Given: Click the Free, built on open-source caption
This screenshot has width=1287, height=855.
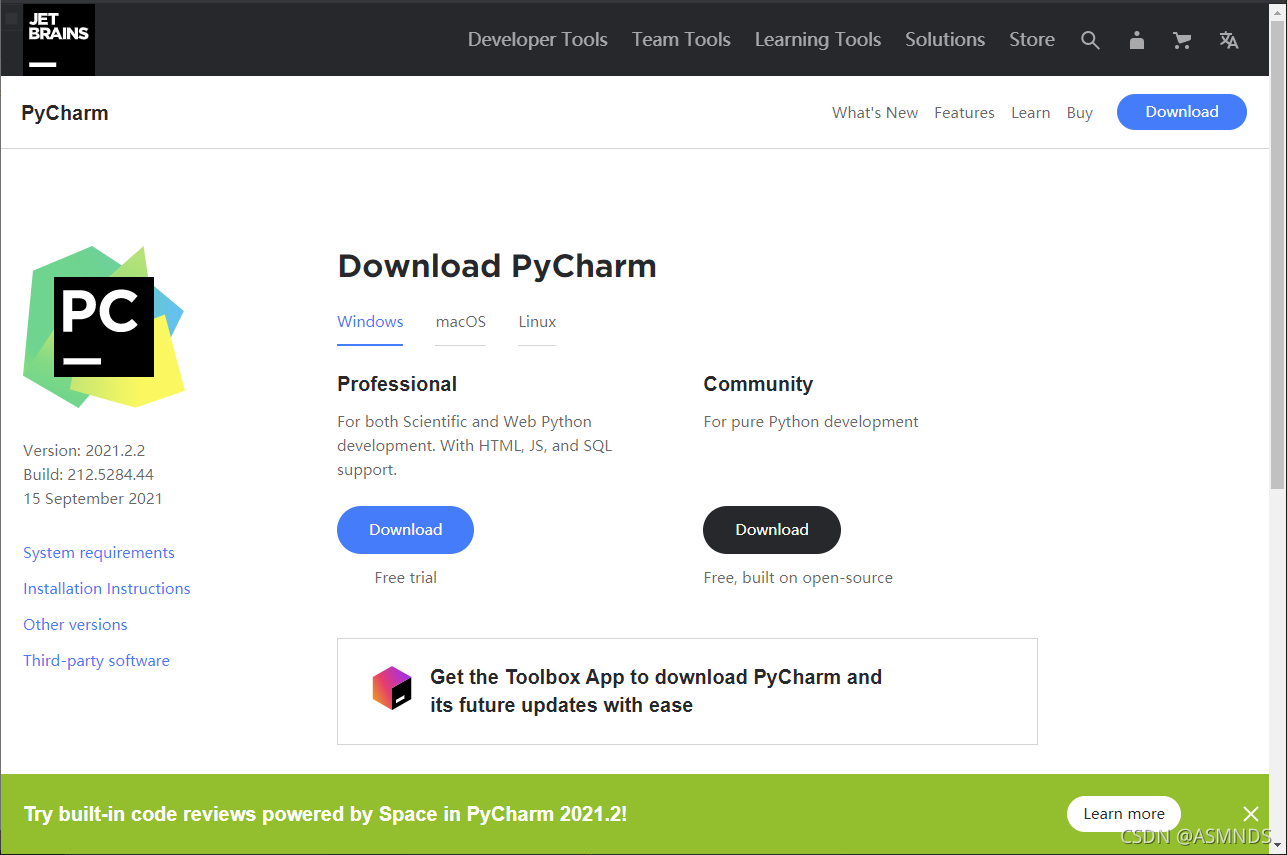Looking at the screenshot, I should [x=798, y=578].
